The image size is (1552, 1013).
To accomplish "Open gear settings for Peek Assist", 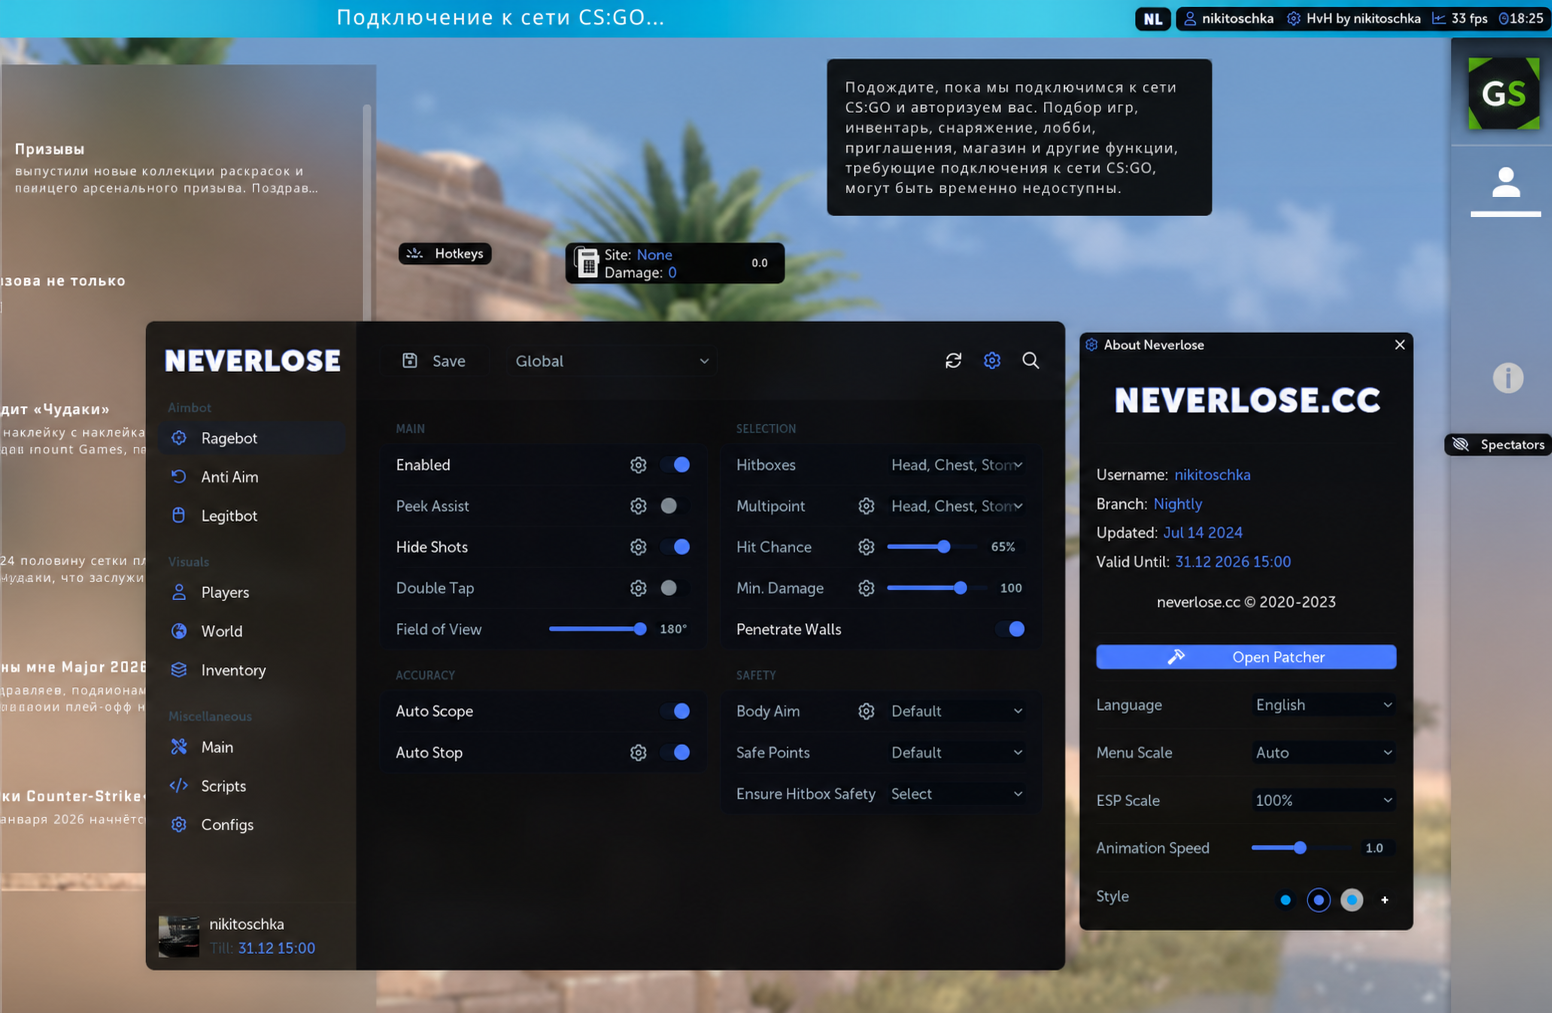I will [x=638, y=506].
